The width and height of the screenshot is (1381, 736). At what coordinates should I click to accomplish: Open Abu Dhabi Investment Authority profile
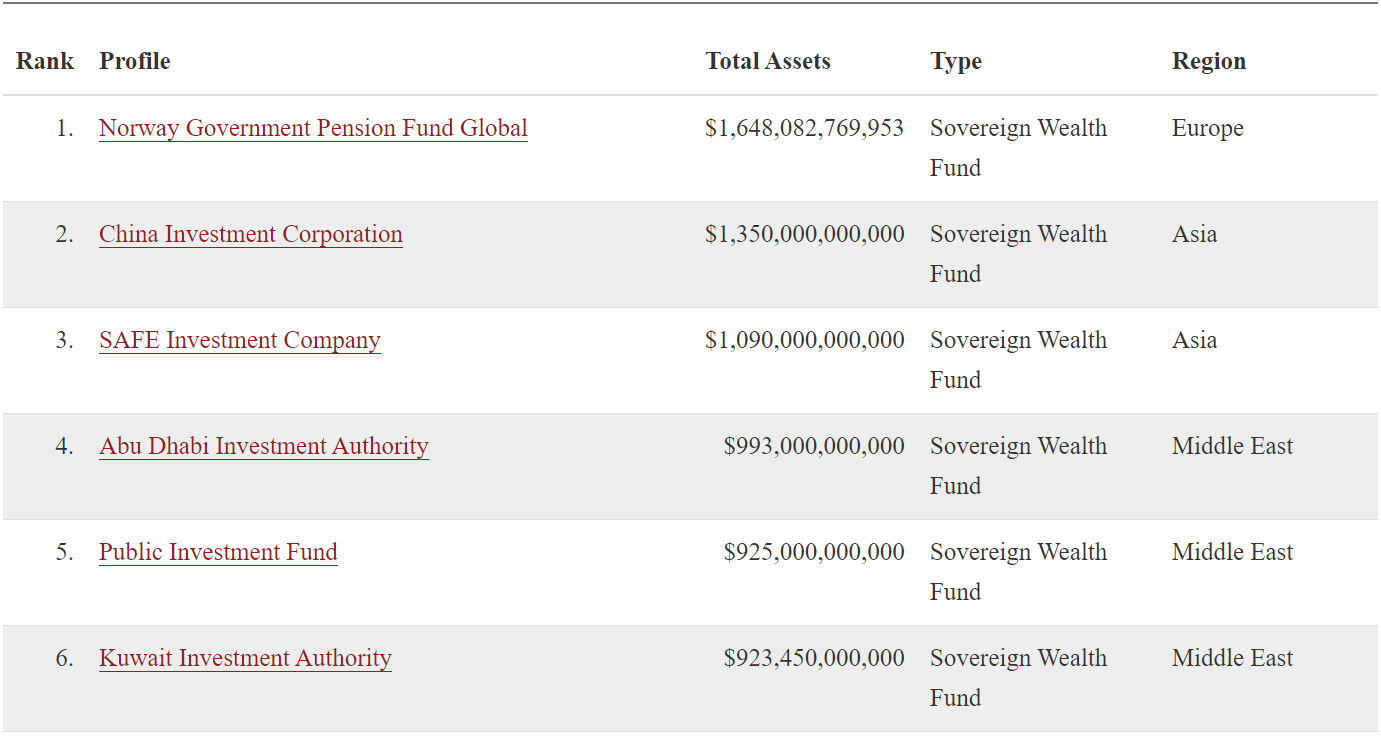(264, 446)
